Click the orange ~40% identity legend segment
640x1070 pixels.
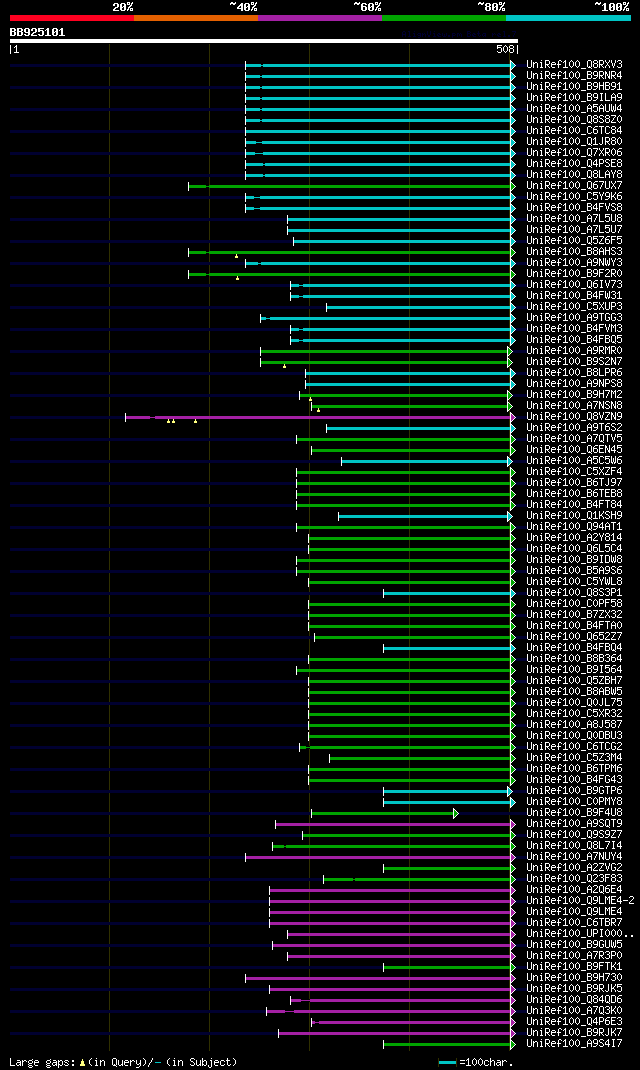196,17
